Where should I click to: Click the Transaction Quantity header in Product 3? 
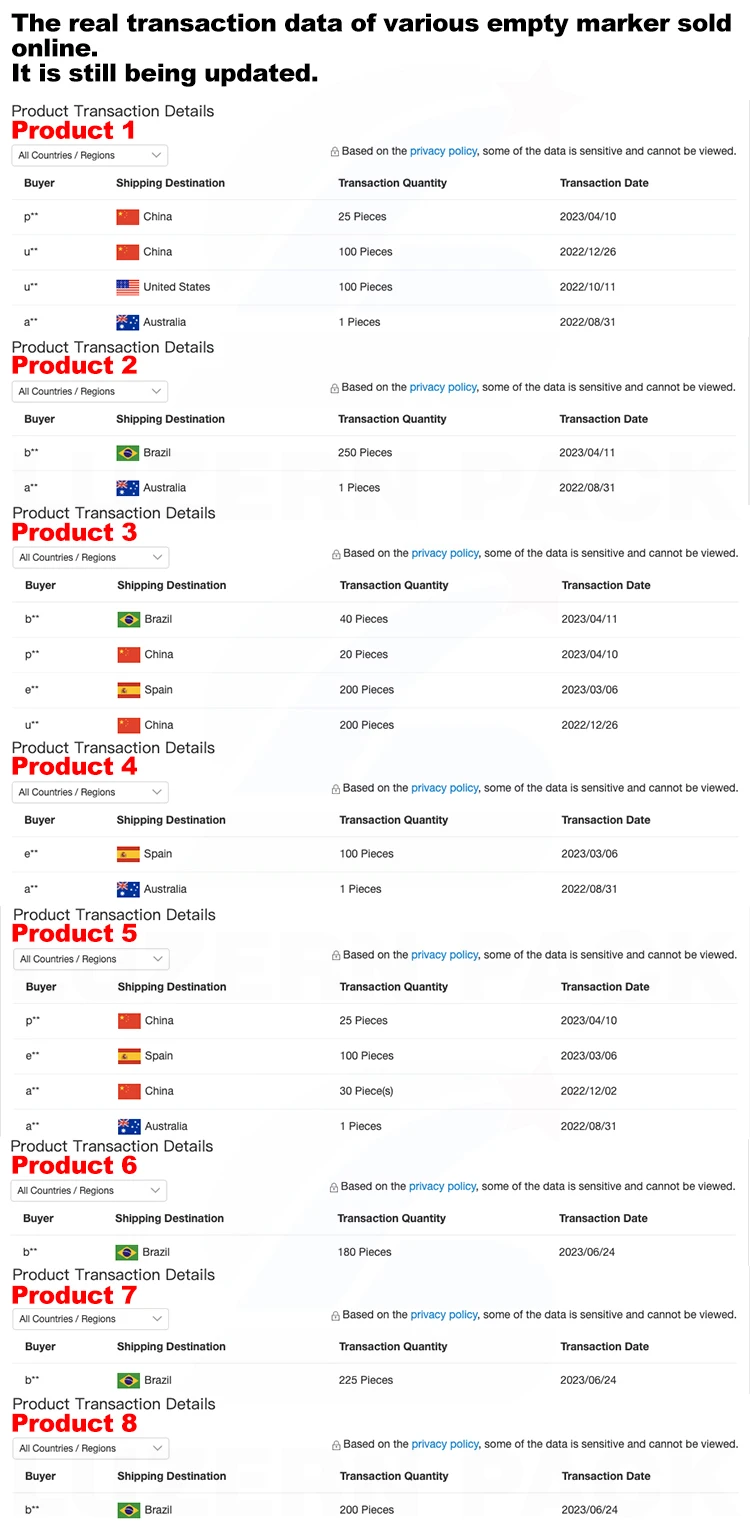[394, 585]
